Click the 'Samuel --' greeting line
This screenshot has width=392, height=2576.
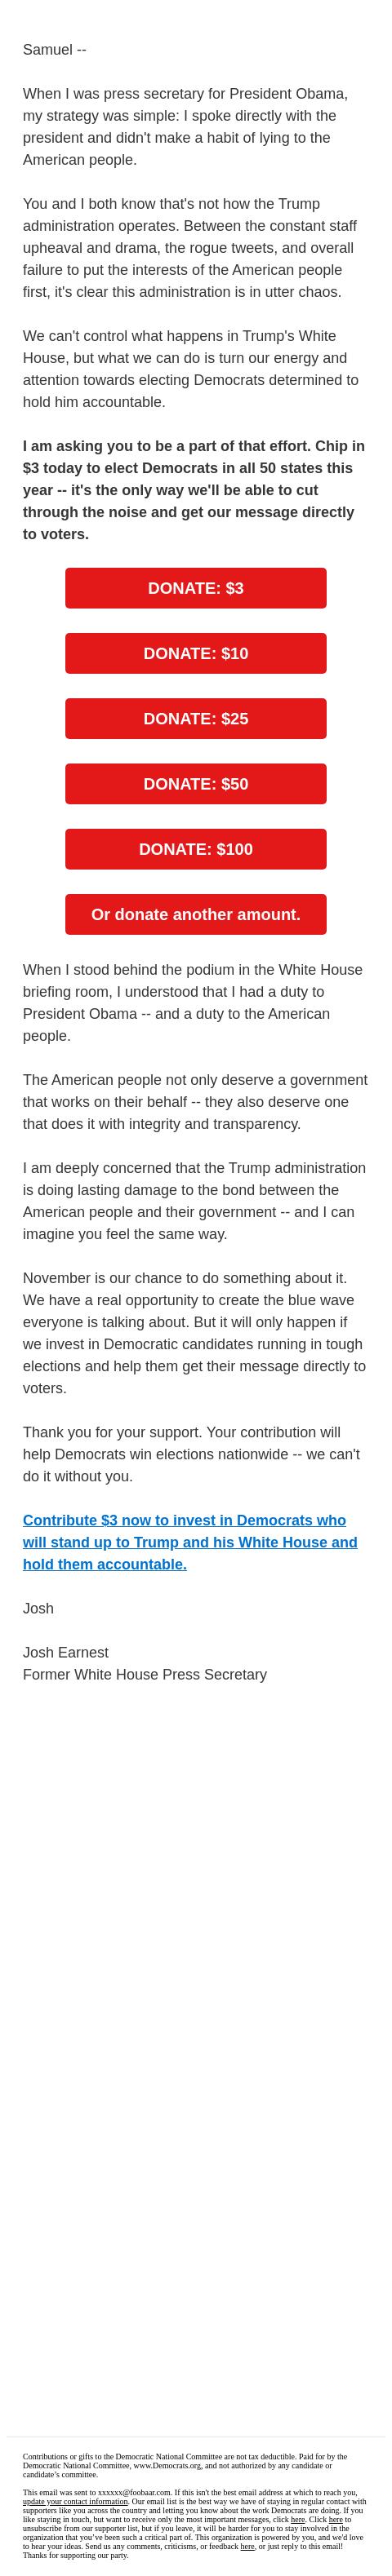55,50
